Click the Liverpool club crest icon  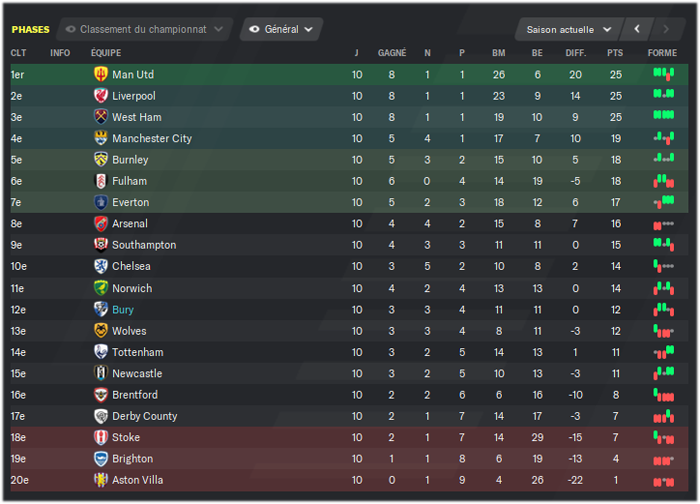click(x=101, y=96)
